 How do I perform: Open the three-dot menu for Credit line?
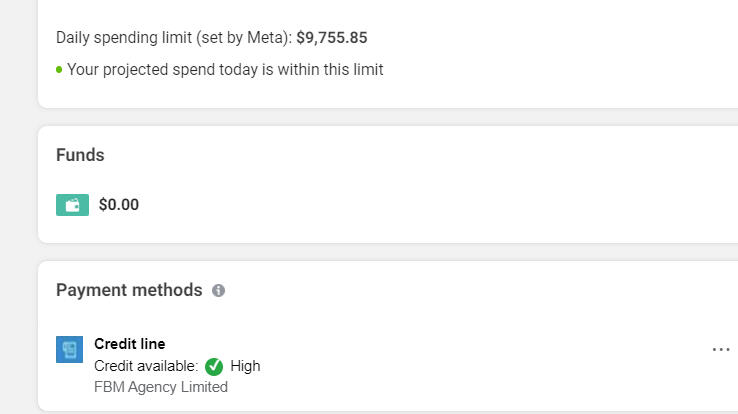[721, 349]
